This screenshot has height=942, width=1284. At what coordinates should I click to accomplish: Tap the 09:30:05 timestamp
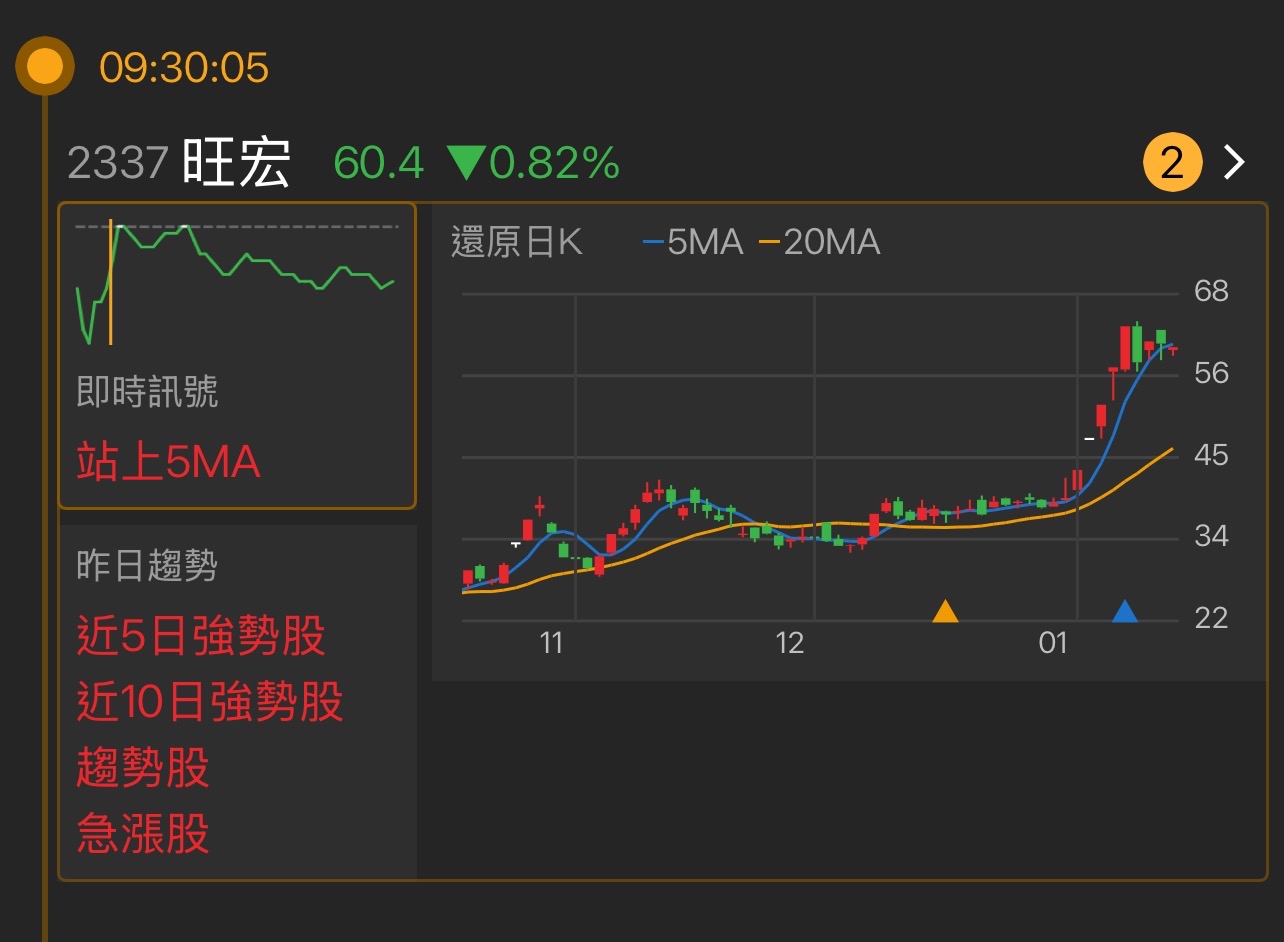point(185,68)
